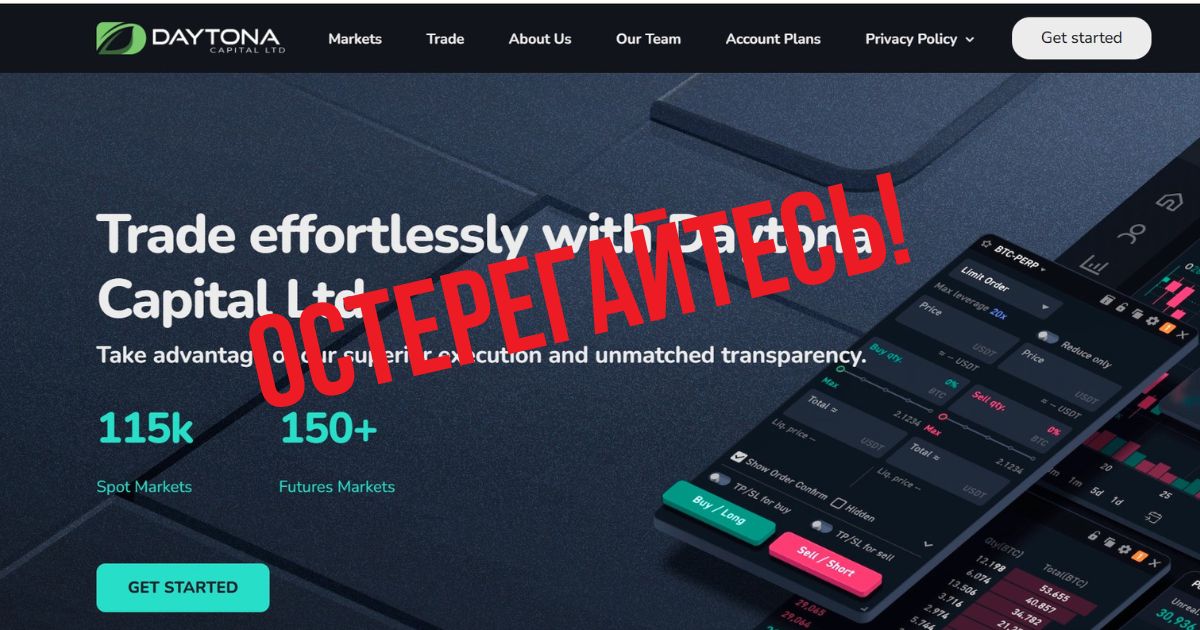The width and height of the screenshot is (1200, 630).
Task: Click the Daytona Capital green logo icon
Action: click(121, 38)
